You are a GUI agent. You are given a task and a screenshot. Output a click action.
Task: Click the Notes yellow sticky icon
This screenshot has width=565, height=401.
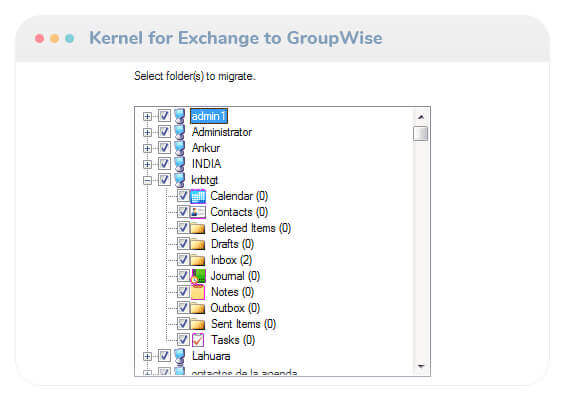coord(198,292)
